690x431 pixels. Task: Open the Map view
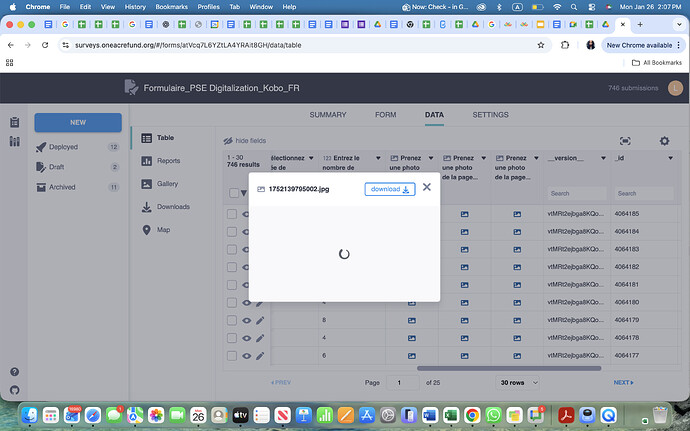click(x=163, y=230)
